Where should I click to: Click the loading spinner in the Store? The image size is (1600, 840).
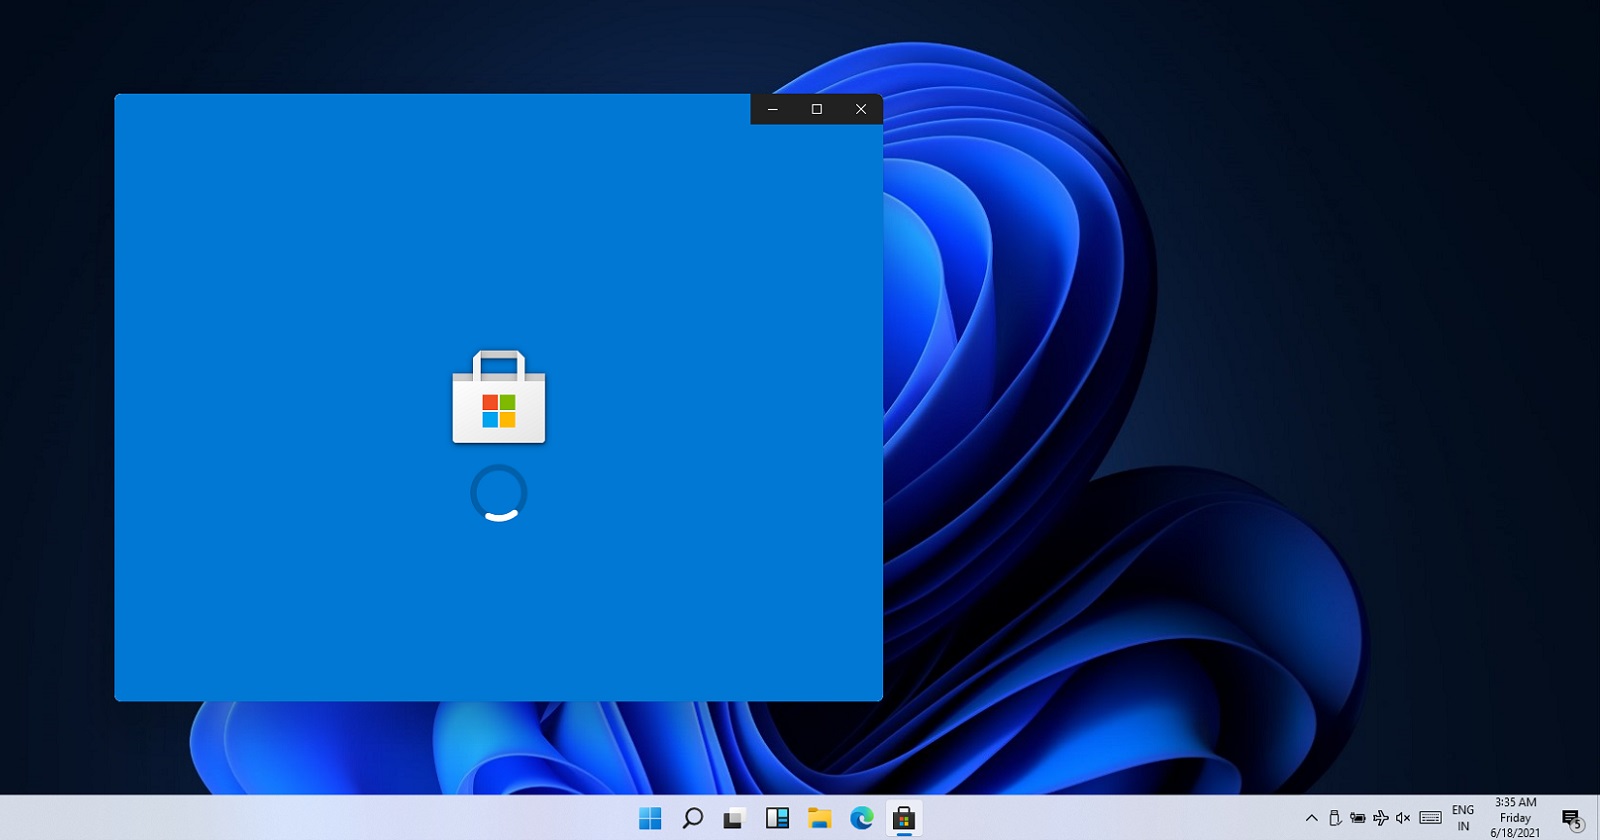tap(499, 493)
